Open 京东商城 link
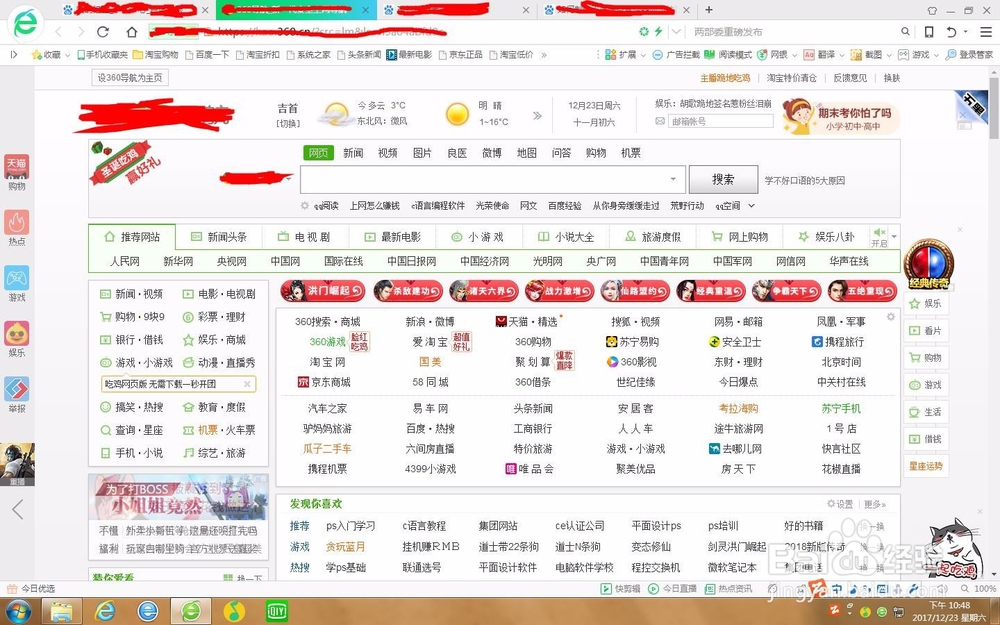The width and height of the screenshot is (1000, 625). tap(323, 382)
